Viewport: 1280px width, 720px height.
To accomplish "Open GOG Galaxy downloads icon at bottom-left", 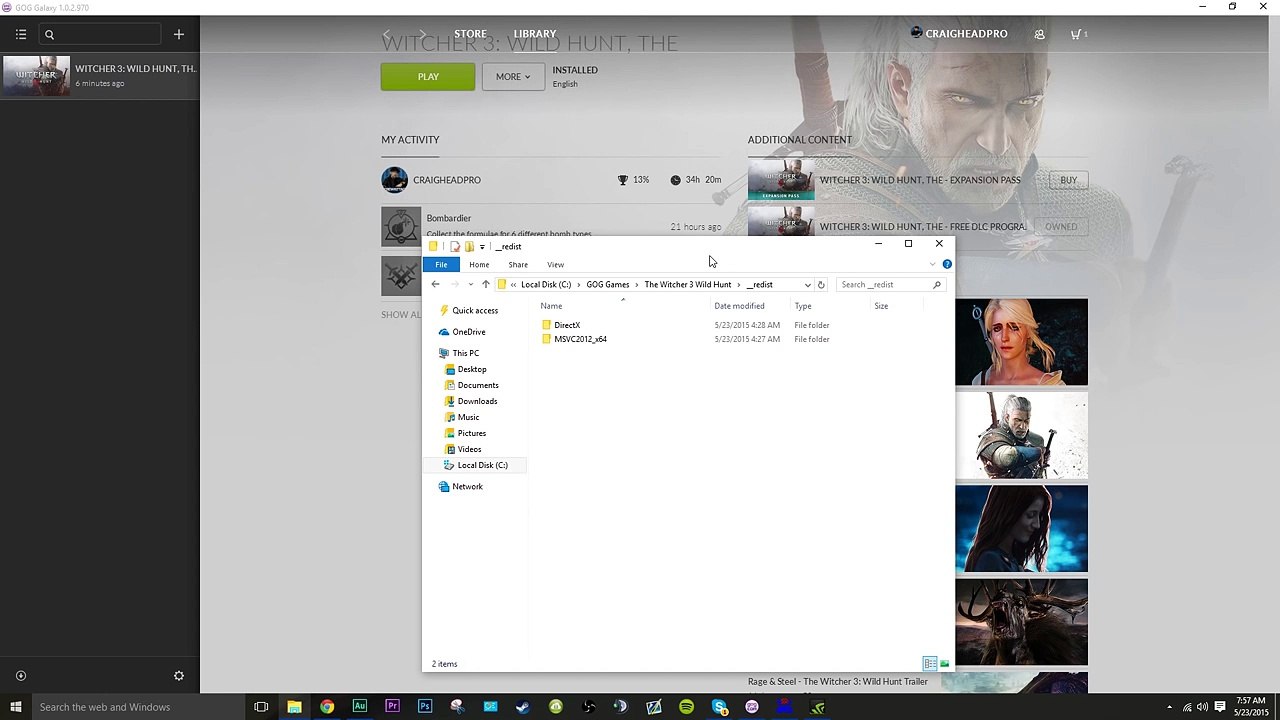I will click(x=21, y=676).
